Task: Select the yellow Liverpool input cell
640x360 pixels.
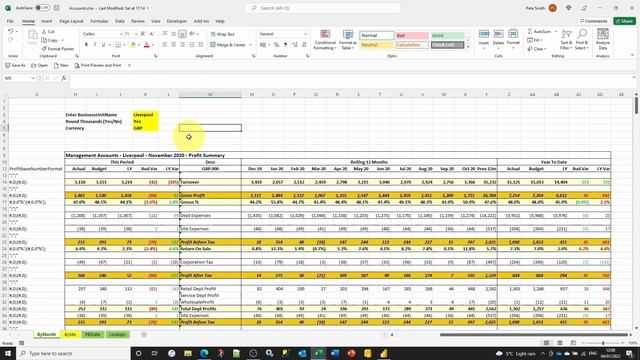Action: 145,115
